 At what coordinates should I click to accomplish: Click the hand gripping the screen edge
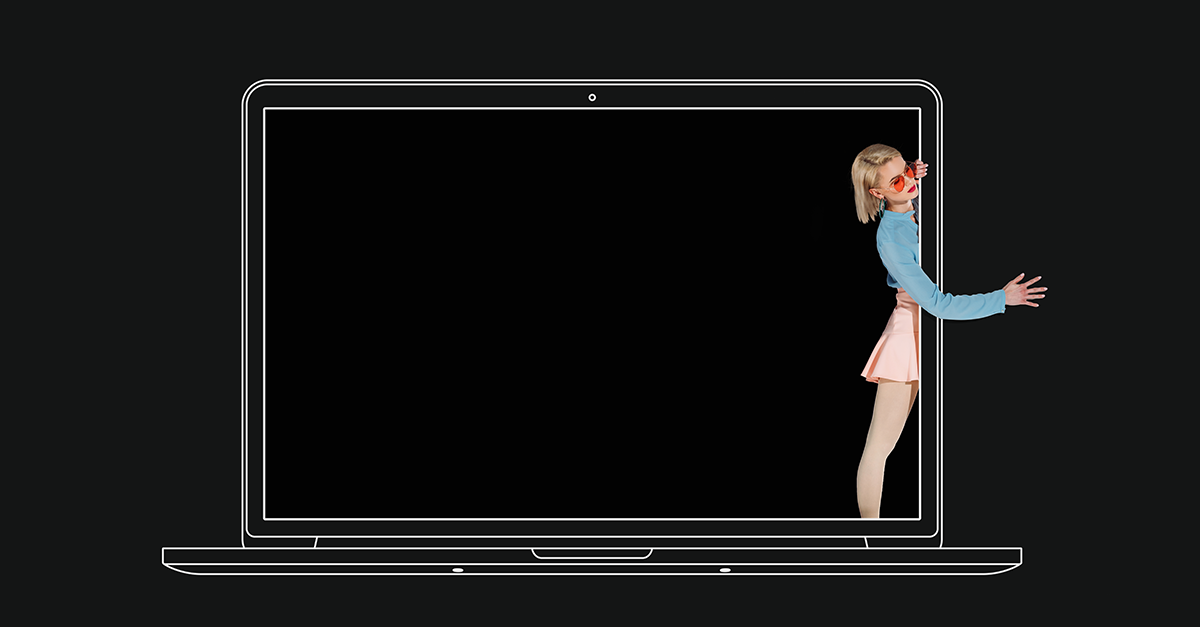click(x=919, y=168)
